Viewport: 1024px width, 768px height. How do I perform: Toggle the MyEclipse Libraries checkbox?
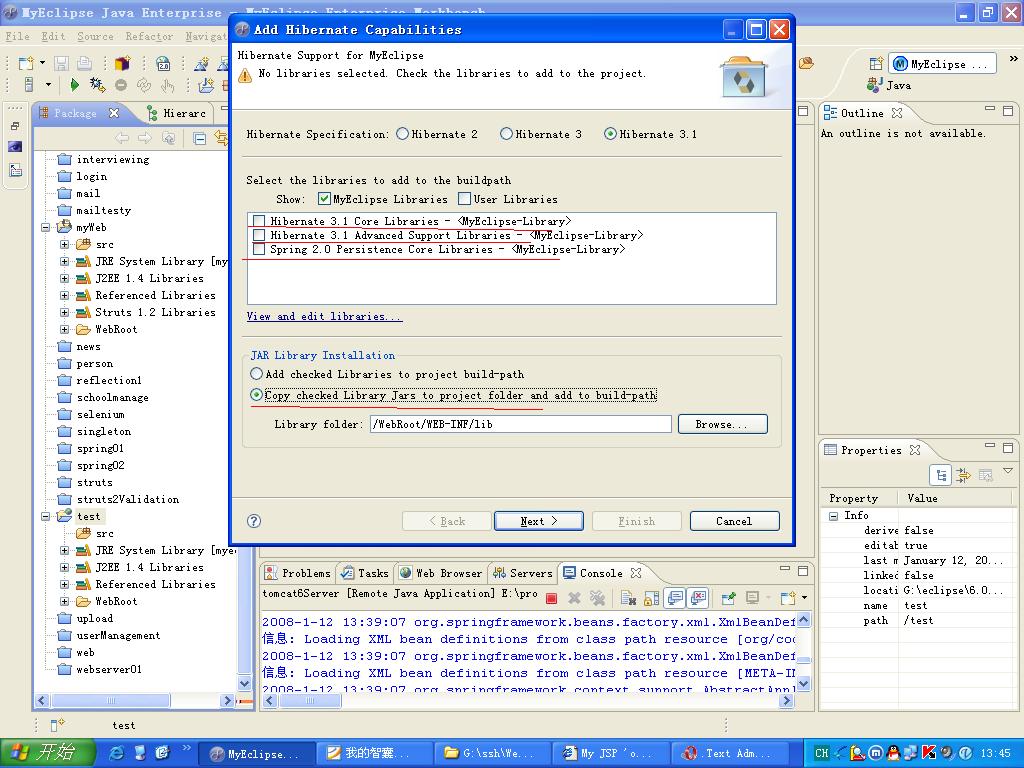pos(324,199)
